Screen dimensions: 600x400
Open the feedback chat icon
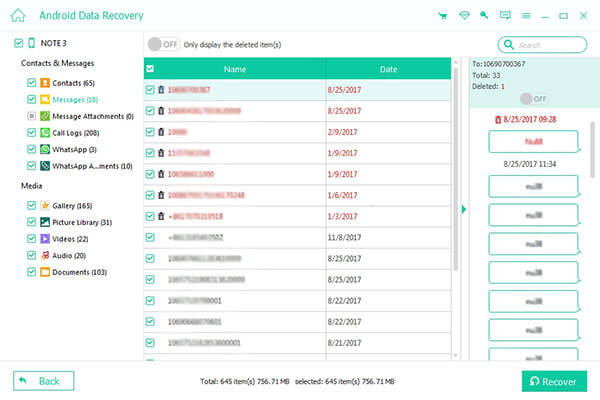(505, 15)
